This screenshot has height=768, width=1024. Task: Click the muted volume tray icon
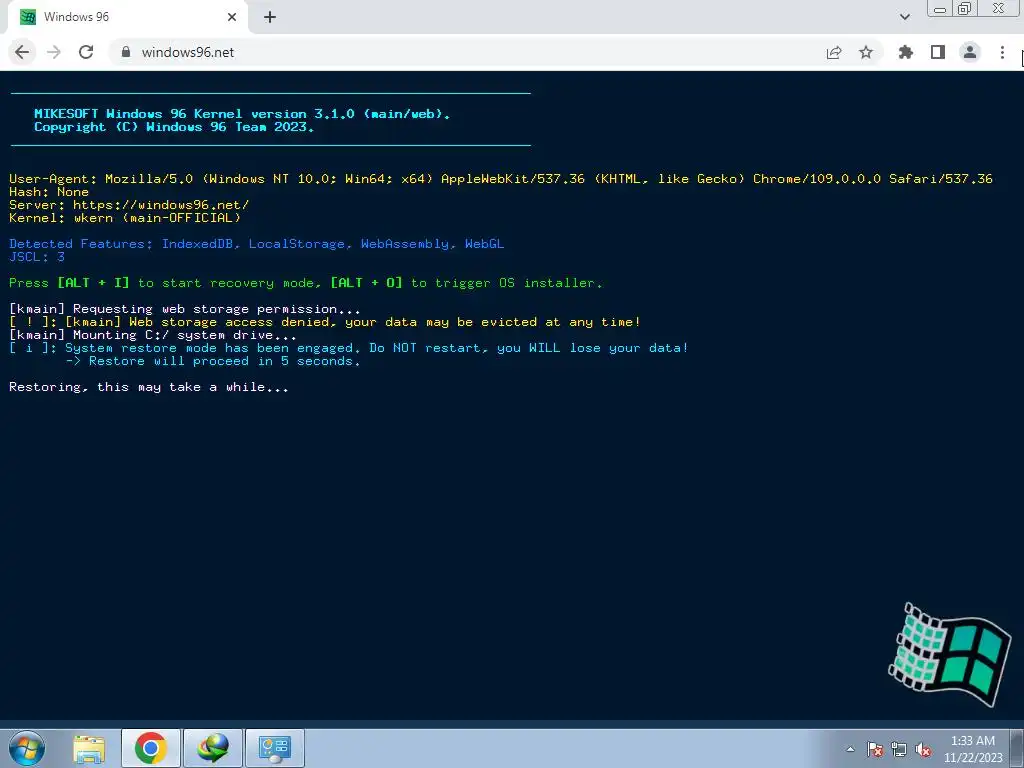923,749
